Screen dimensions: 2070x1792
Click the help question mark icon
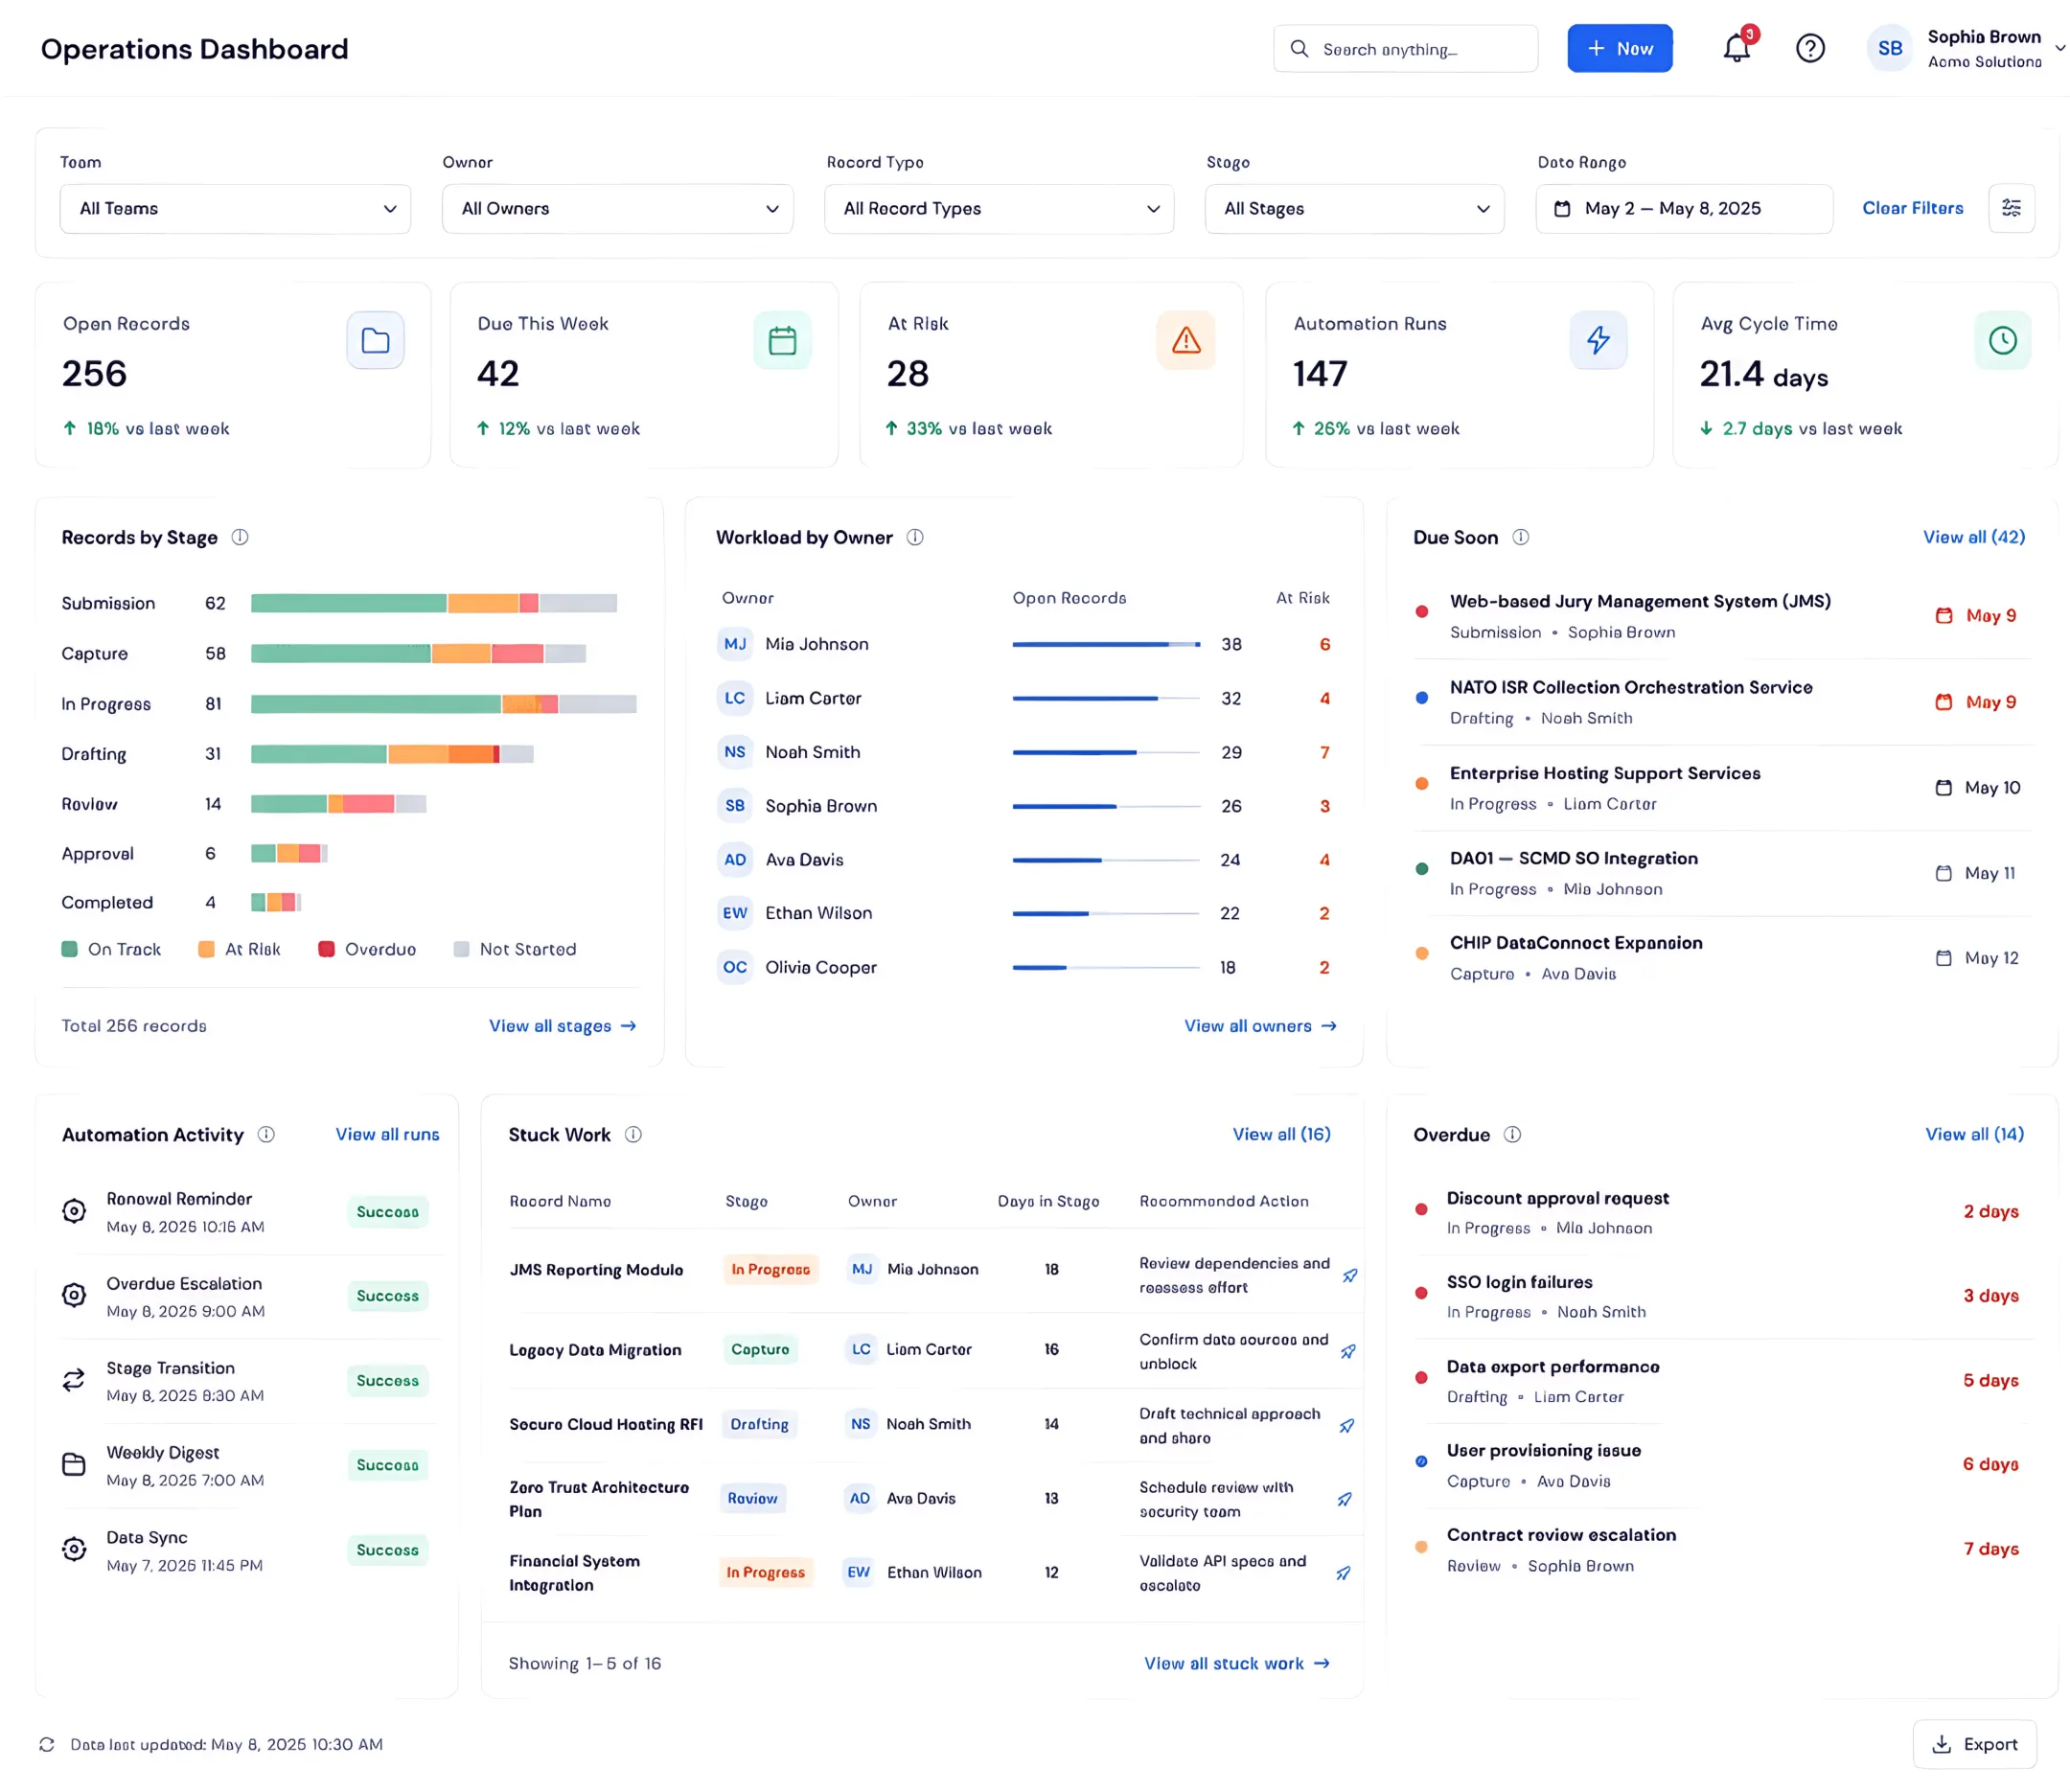pyautogui.click(x=1810, y=48)
